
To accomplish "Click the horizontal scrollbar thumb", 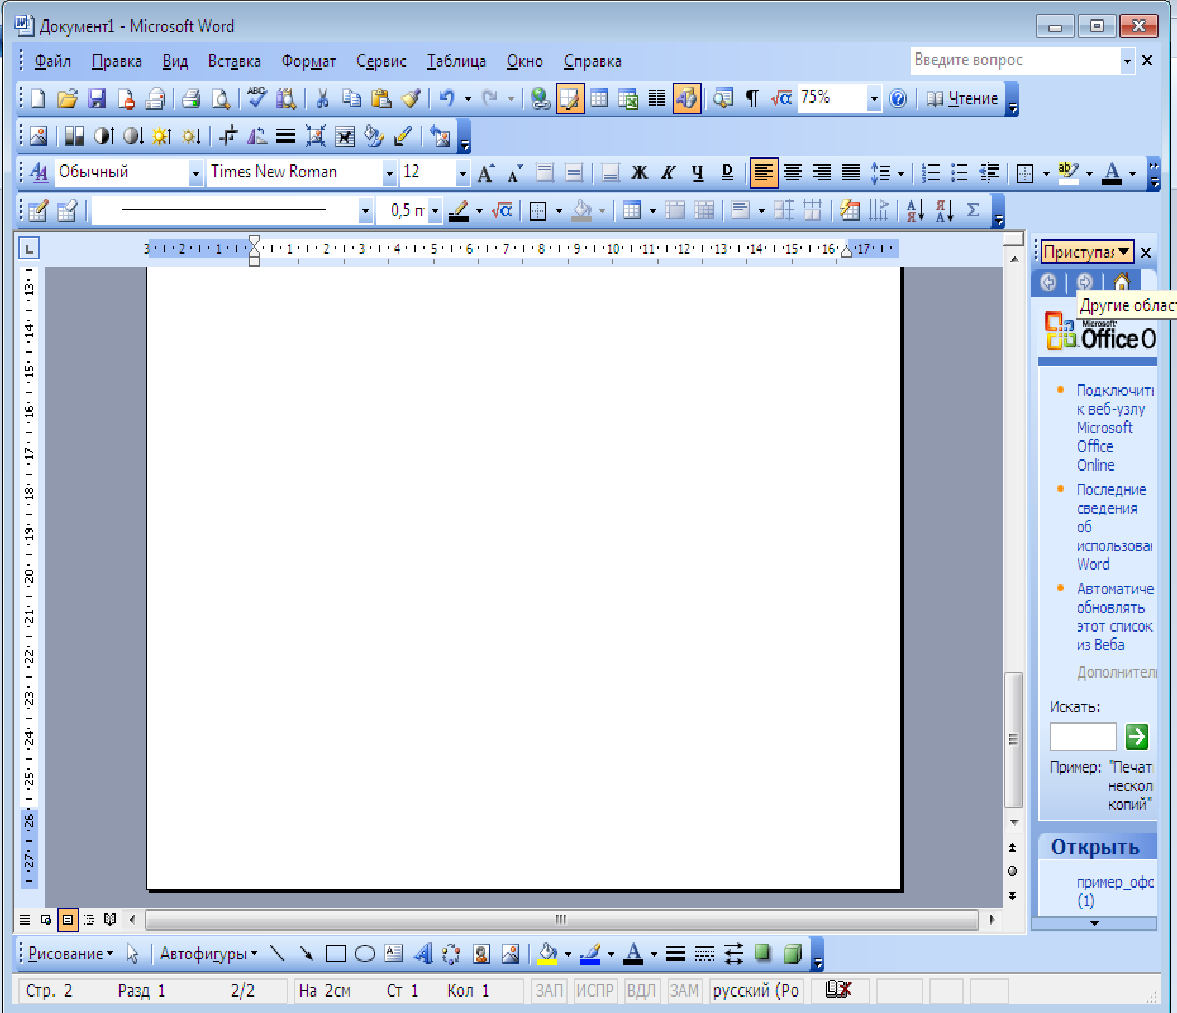I will coord(561,919).
